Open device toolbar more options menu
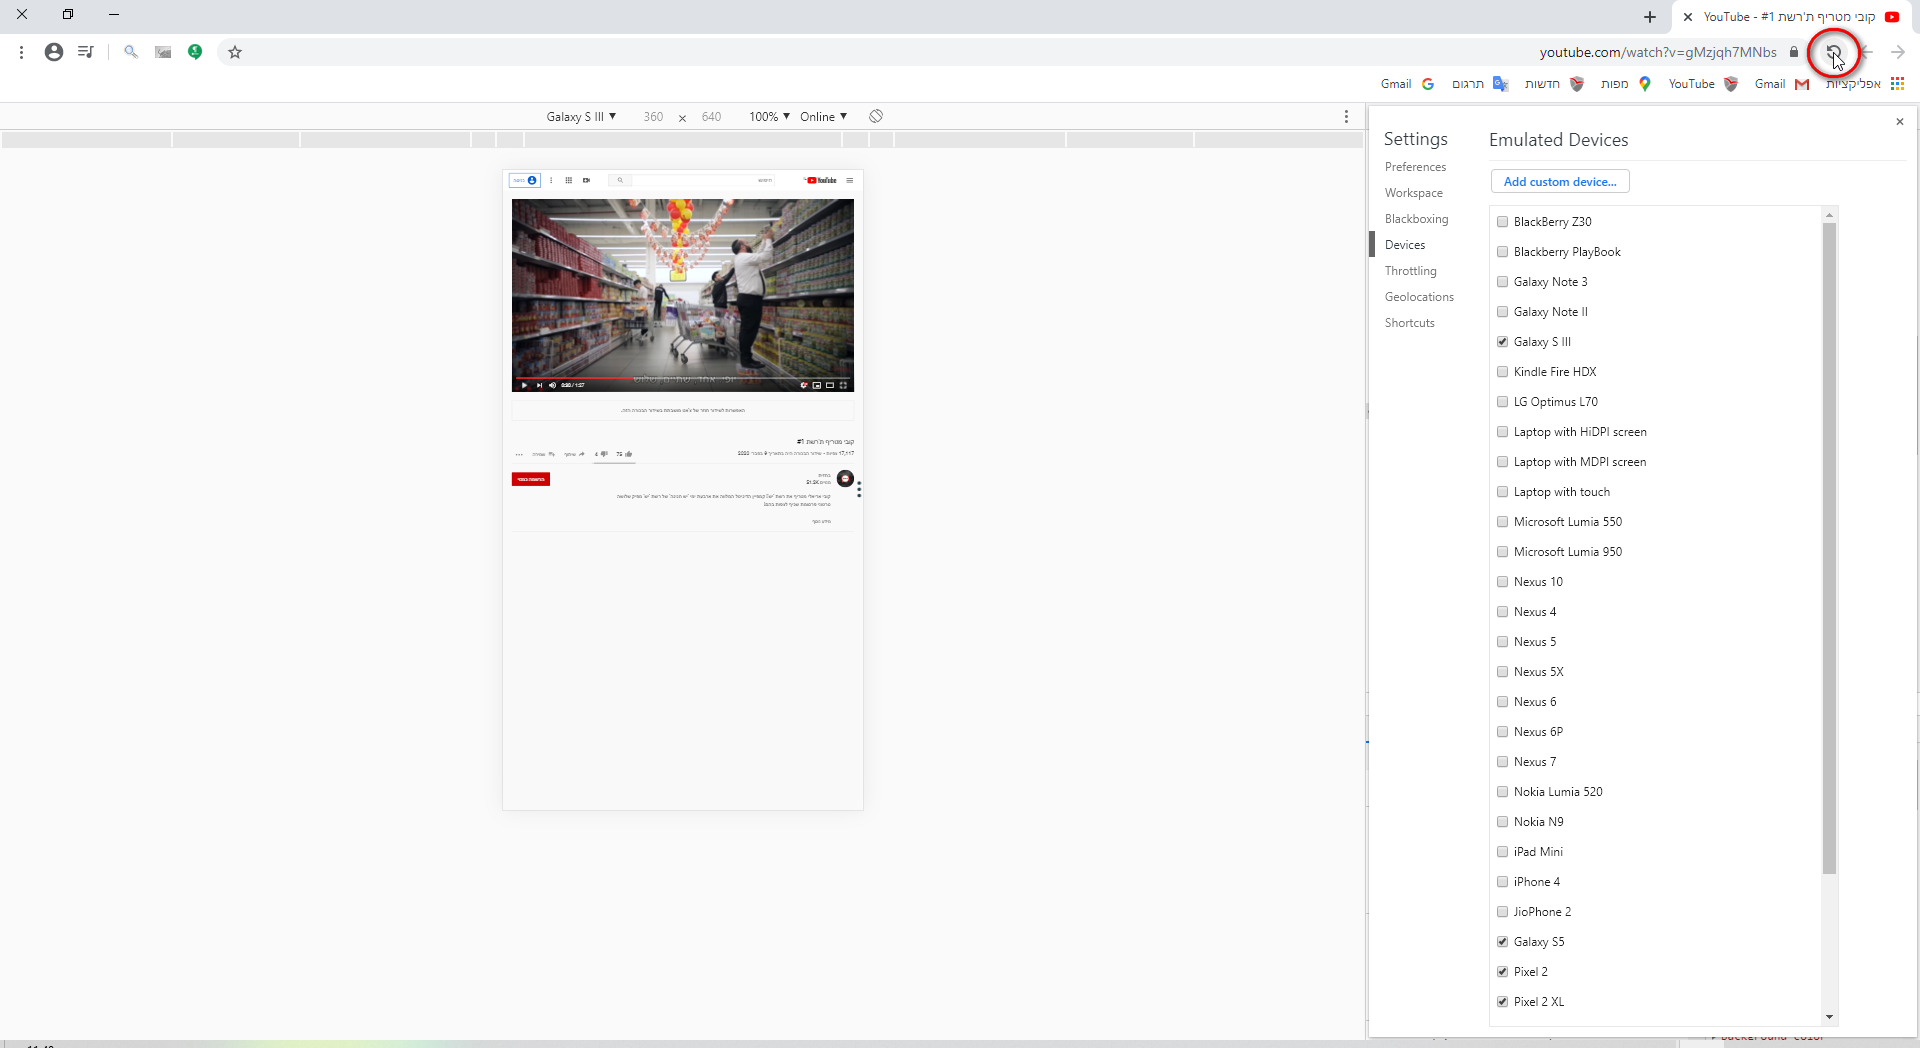Image resolution: width=1920 pixels, height=1048 pixels. [x=1346, y=116]
